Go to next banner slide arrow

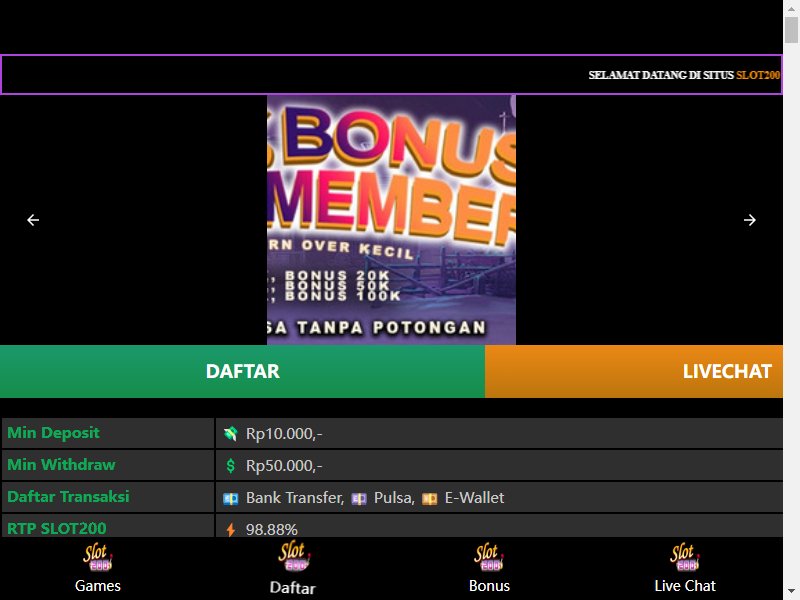[x=749, y=220]
